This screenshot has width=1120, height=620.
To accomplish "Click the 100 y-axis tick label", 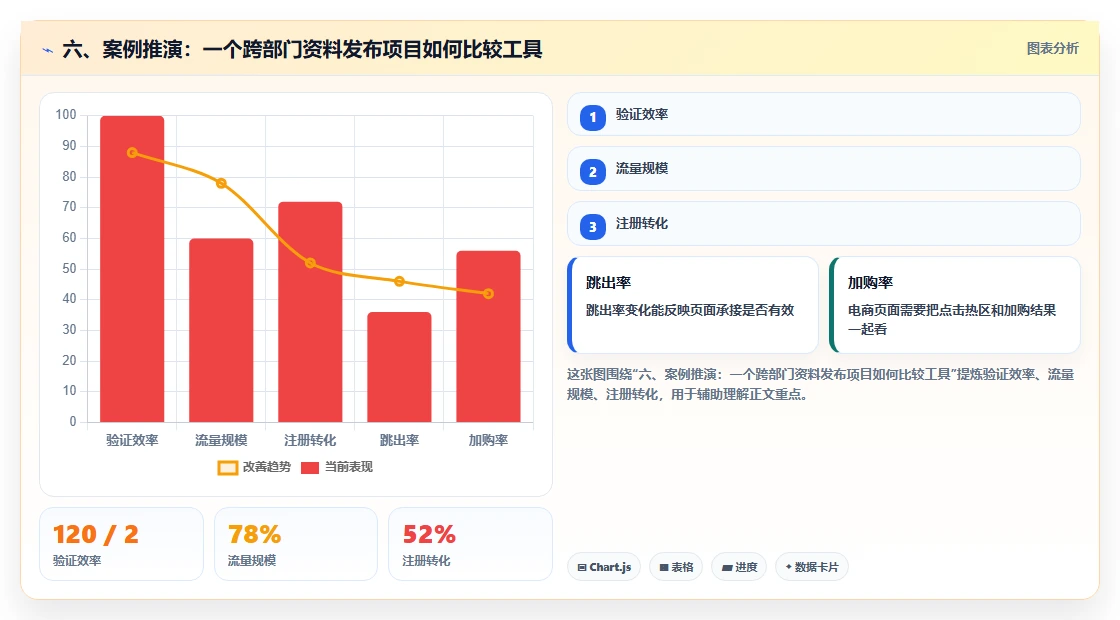I will [66, 114].
